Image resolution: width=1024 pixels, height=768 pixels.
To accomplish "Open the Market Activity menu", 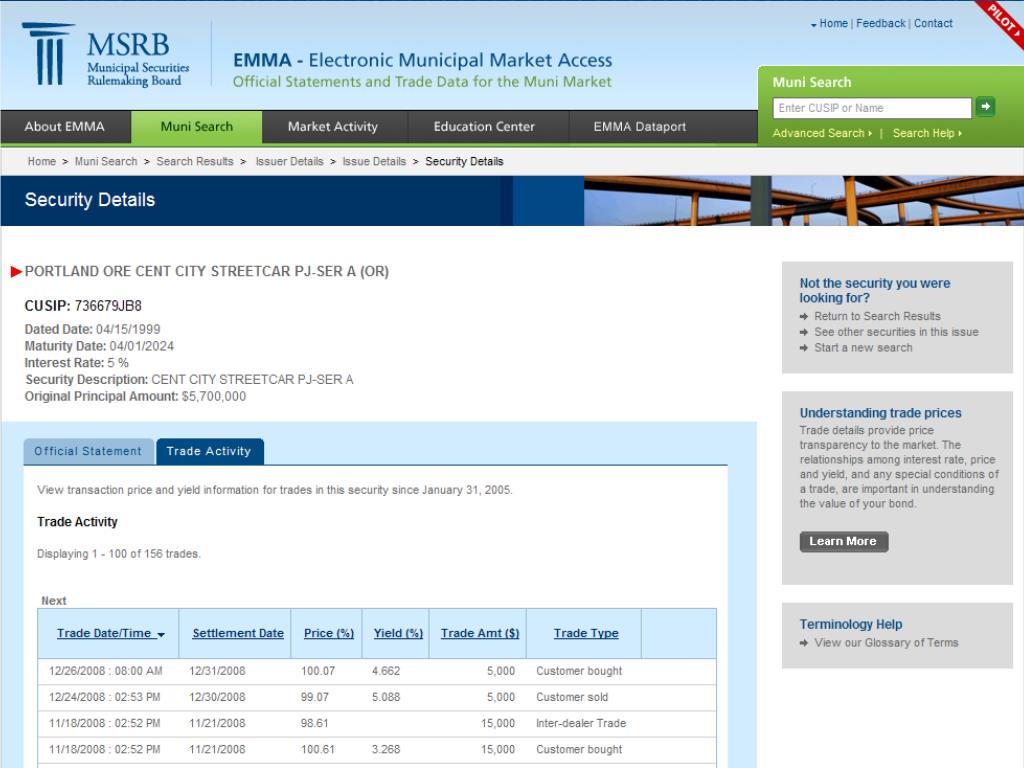I will 333,127.
